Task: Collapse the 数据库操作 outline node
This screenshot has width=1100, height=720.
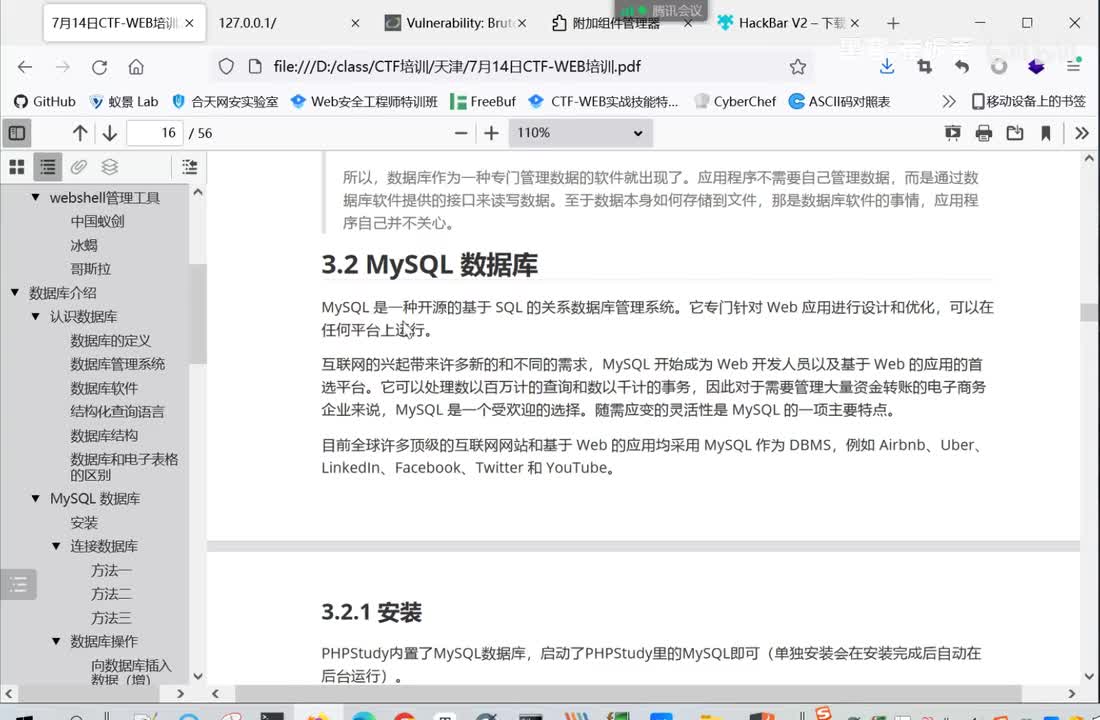Action: 56,641
